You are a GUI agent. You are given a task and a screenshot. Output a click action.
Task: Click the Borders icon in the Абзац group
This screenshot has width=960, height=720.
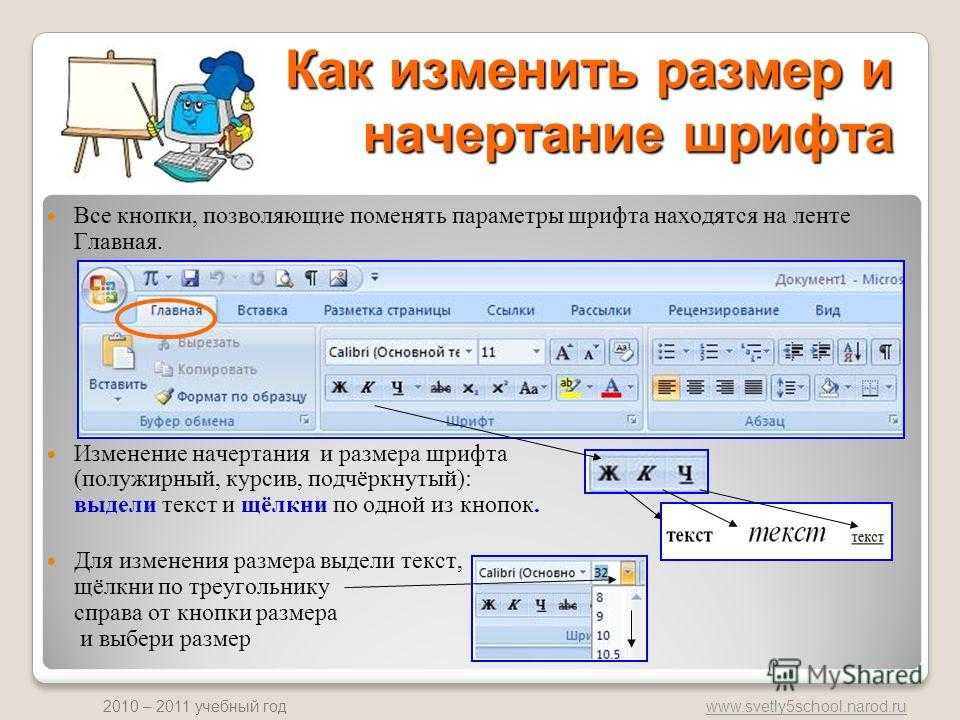tap(870, 388)
